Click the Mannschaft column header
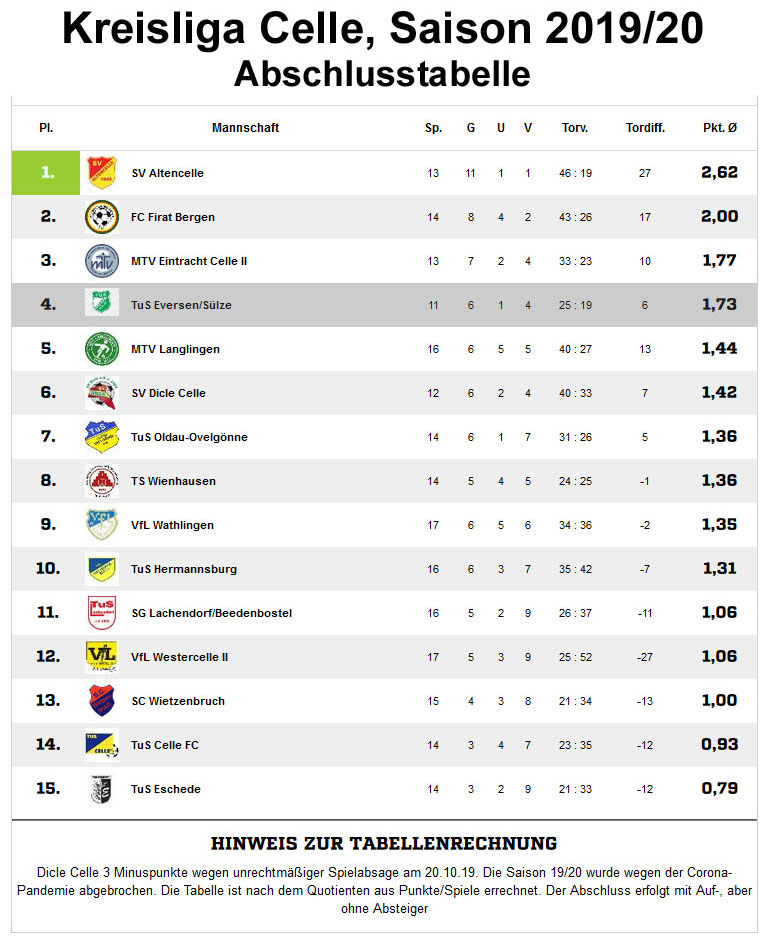 (245, 128)
